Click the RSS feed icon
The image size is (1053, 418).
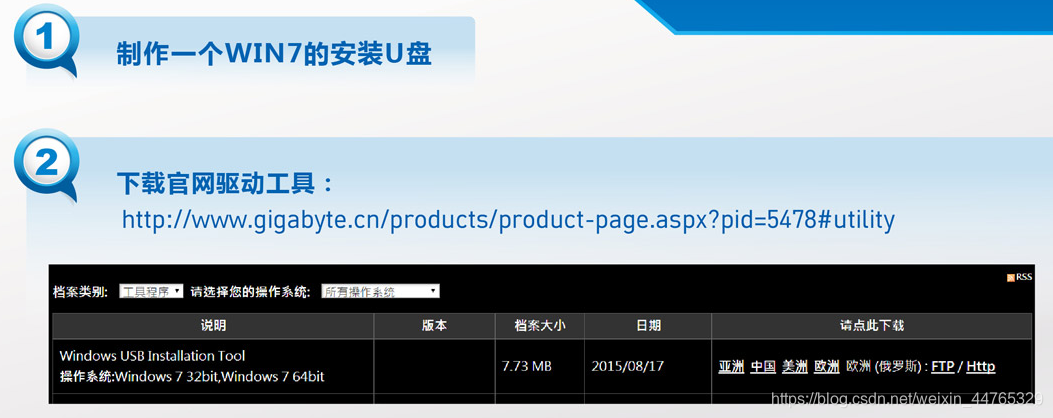coord(1011,278)
